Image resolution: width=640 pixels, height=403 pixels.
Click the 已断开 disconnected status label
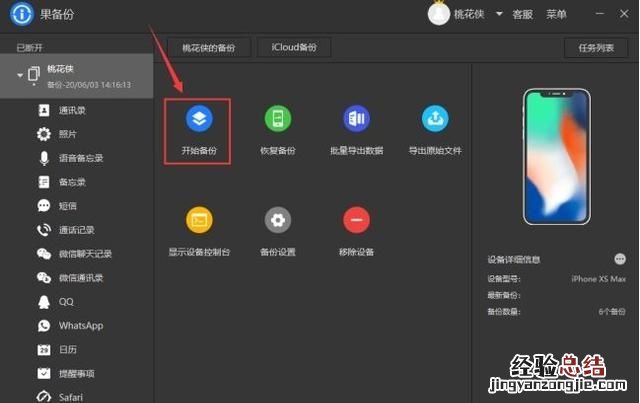[29, 48]
